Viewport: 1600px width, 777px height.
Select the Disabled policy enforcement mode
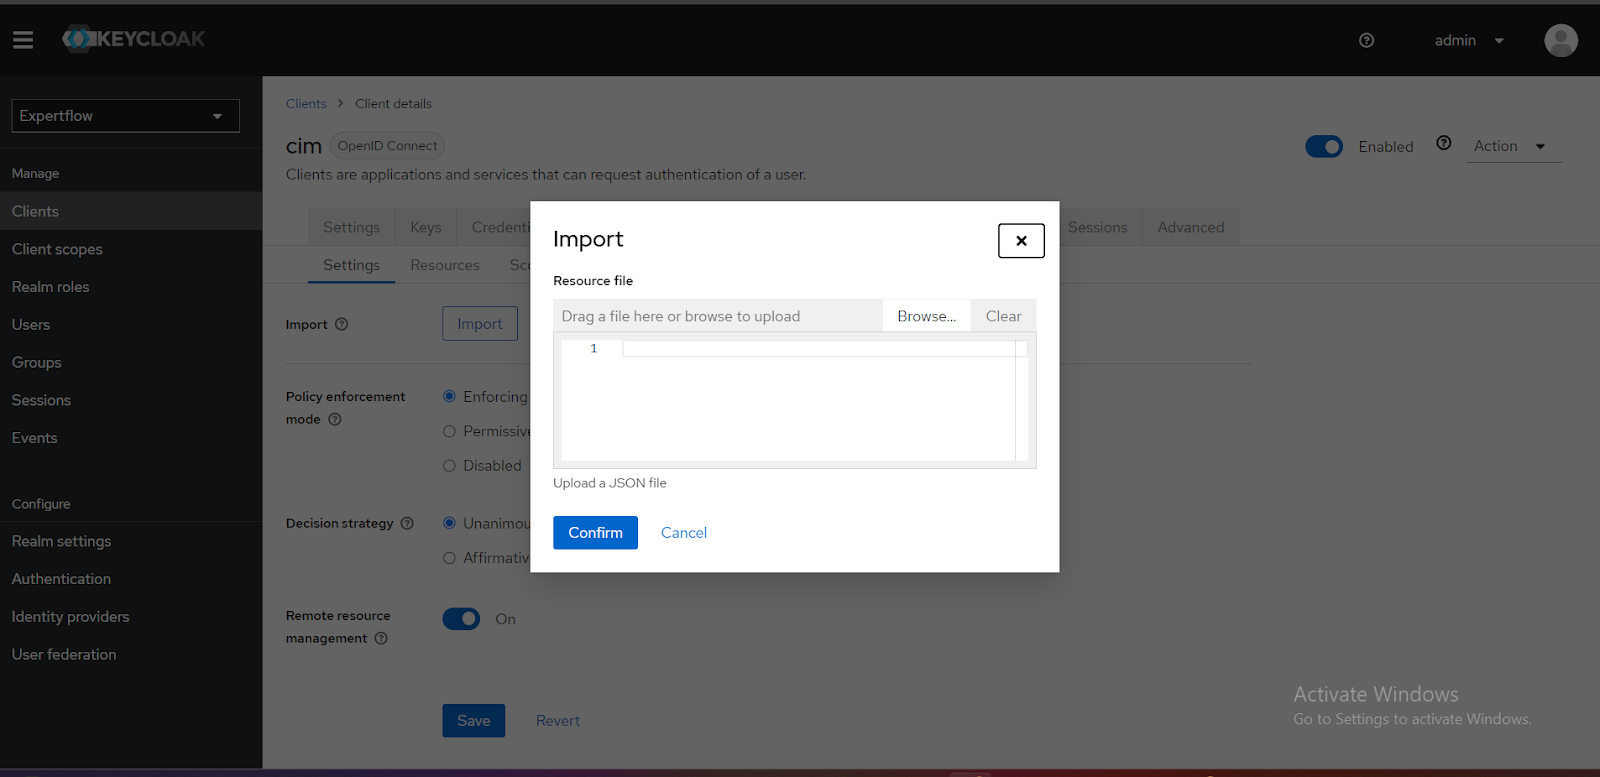pos(450,466)
